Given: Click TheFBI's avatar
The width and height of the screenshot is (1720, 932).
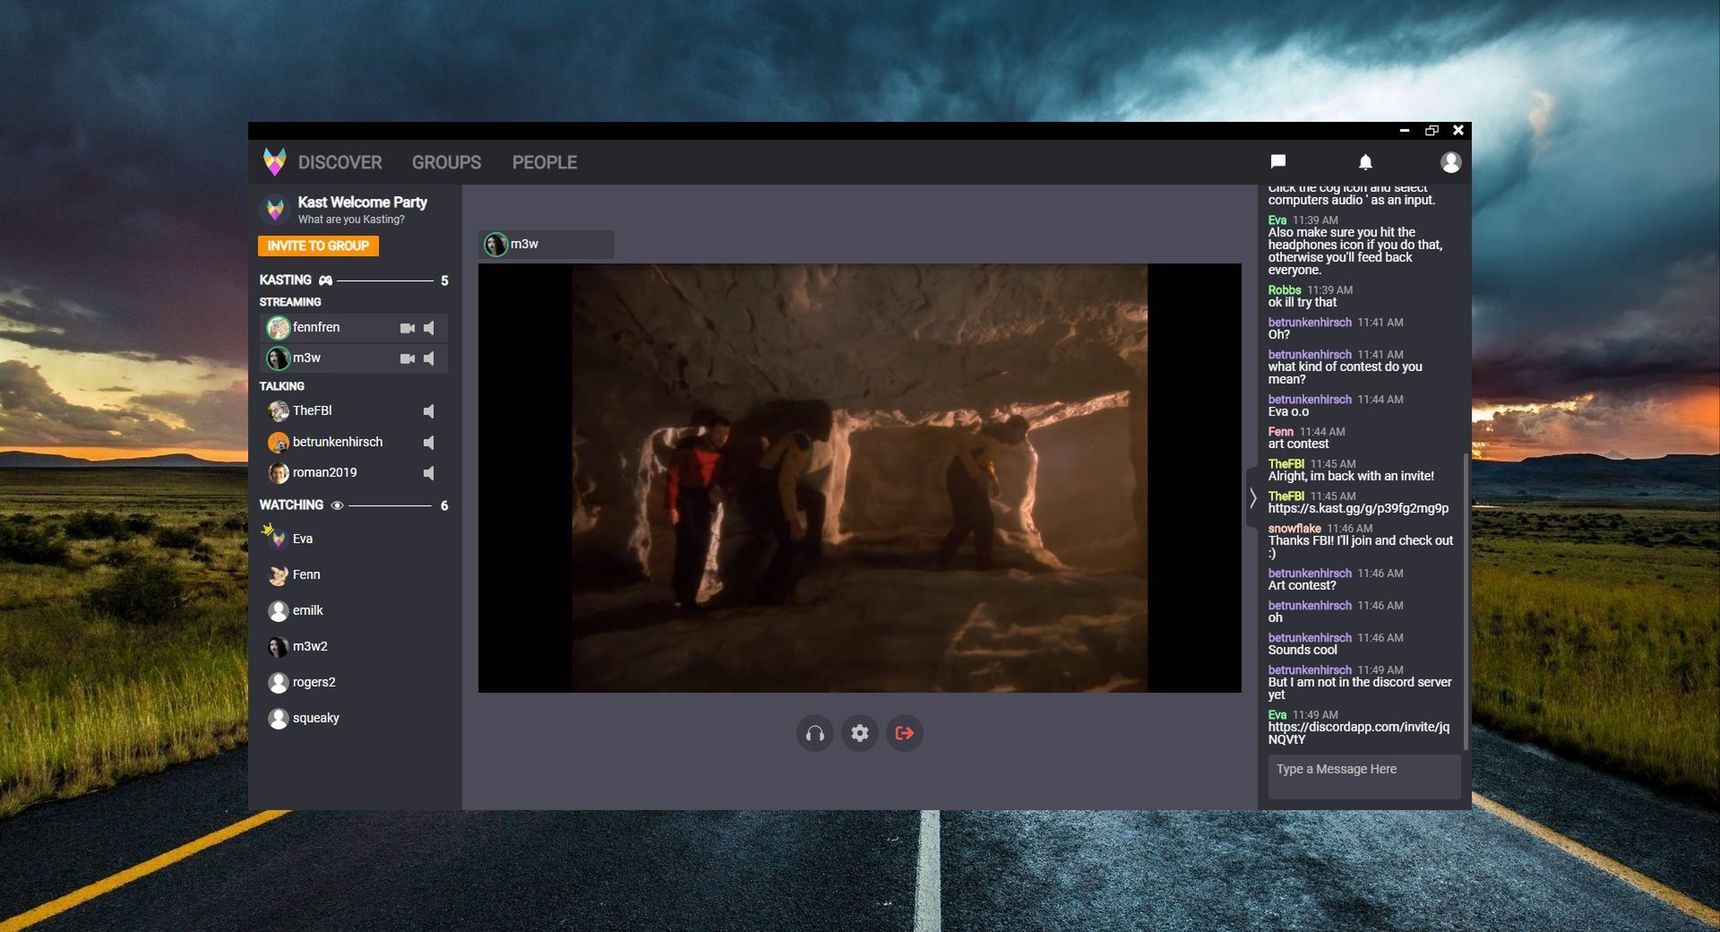Looking at the screenshot, I should pyautogui.click(x=278, y=411).
